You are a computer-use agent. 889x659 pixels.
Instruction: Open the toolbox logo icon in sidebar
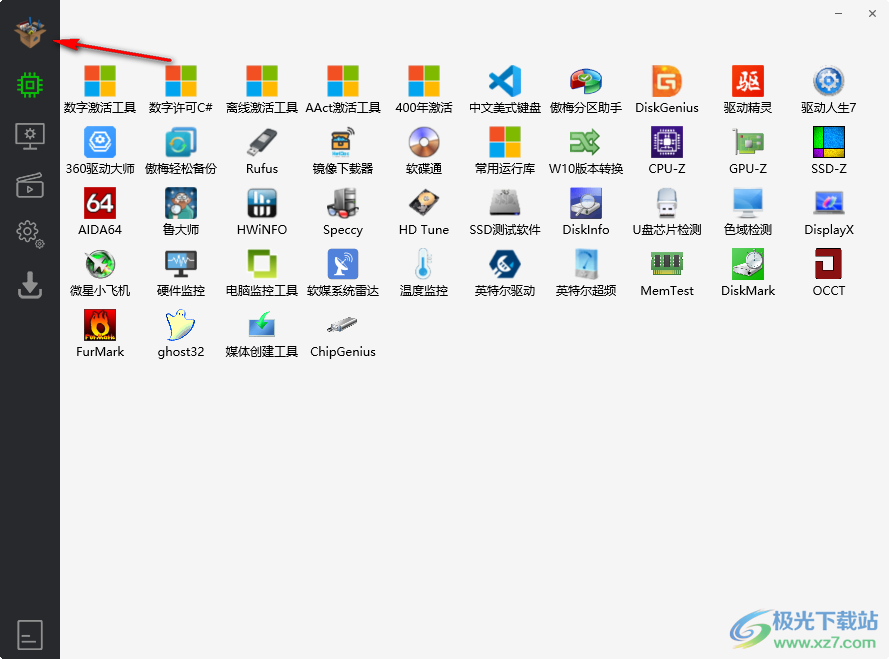29,32
